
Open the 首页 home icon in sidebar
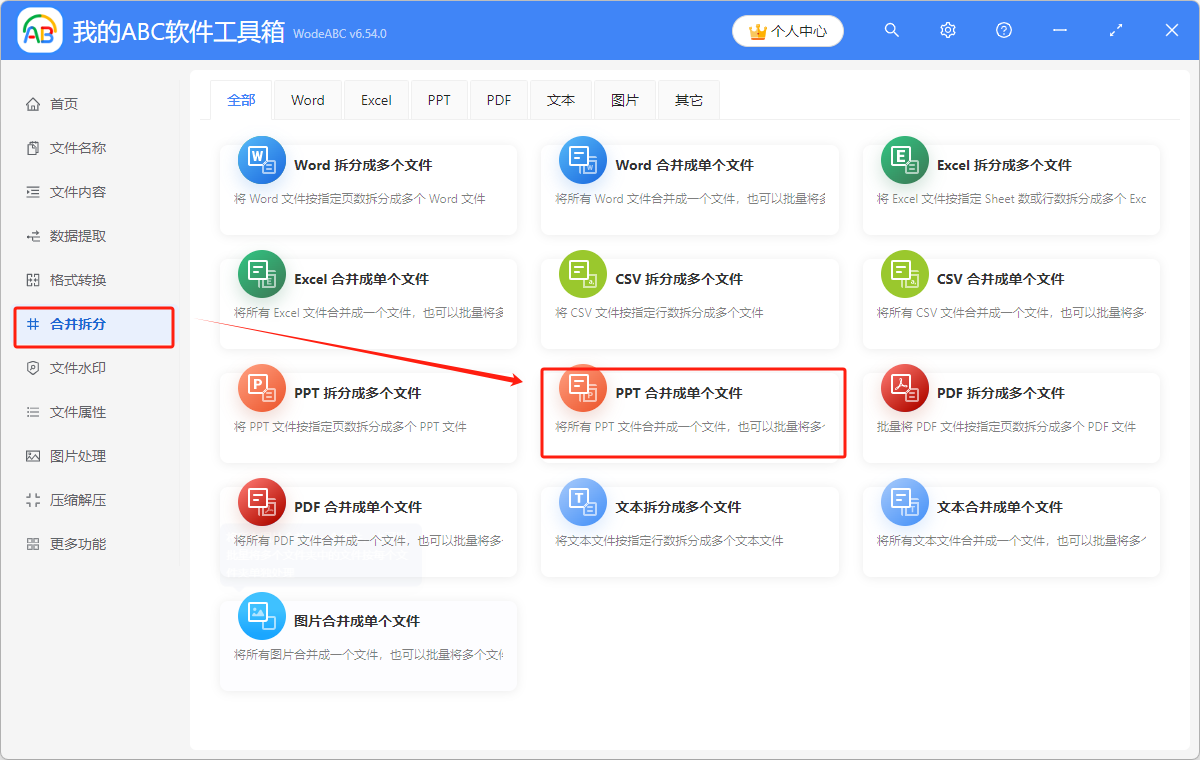[31, 103]
